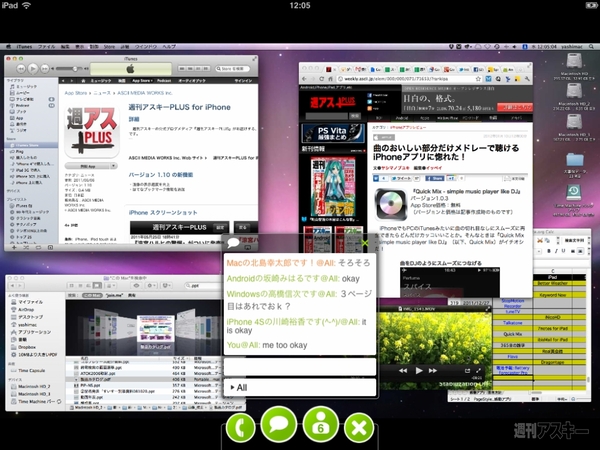Image resolution: width=600 pixels, height=450 pixels.
Task: Adjust the iTunes volume slider
Action: 68,68
